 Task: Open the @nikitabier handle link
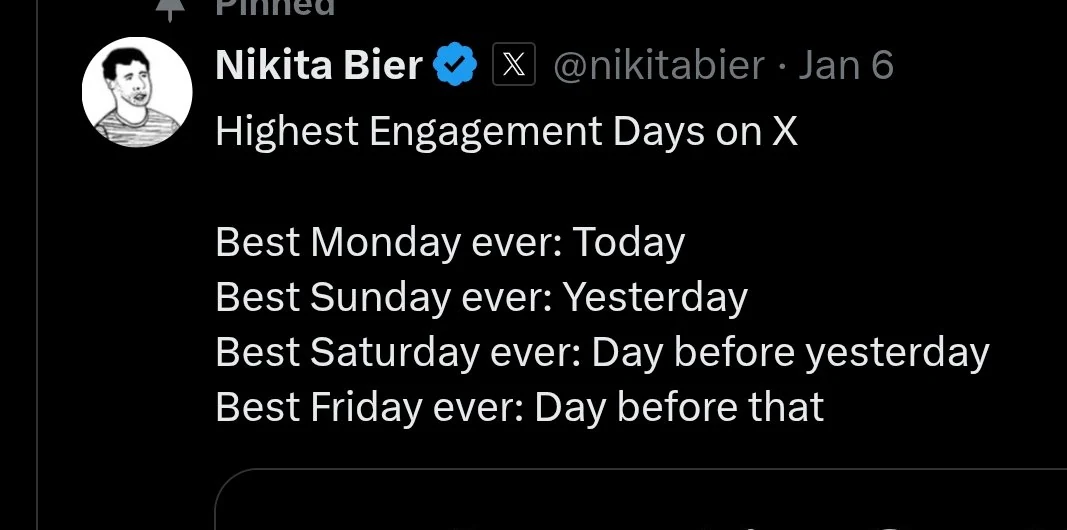[659, 66]
